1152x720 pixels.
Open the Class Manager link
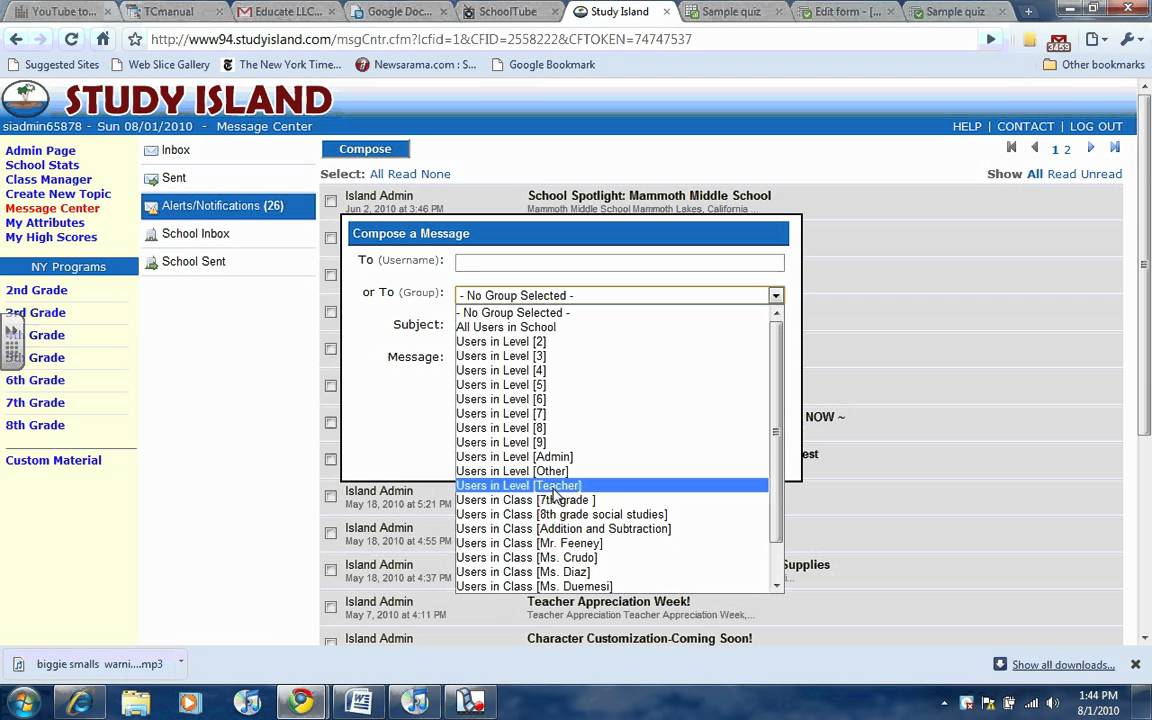click(48, 179)
